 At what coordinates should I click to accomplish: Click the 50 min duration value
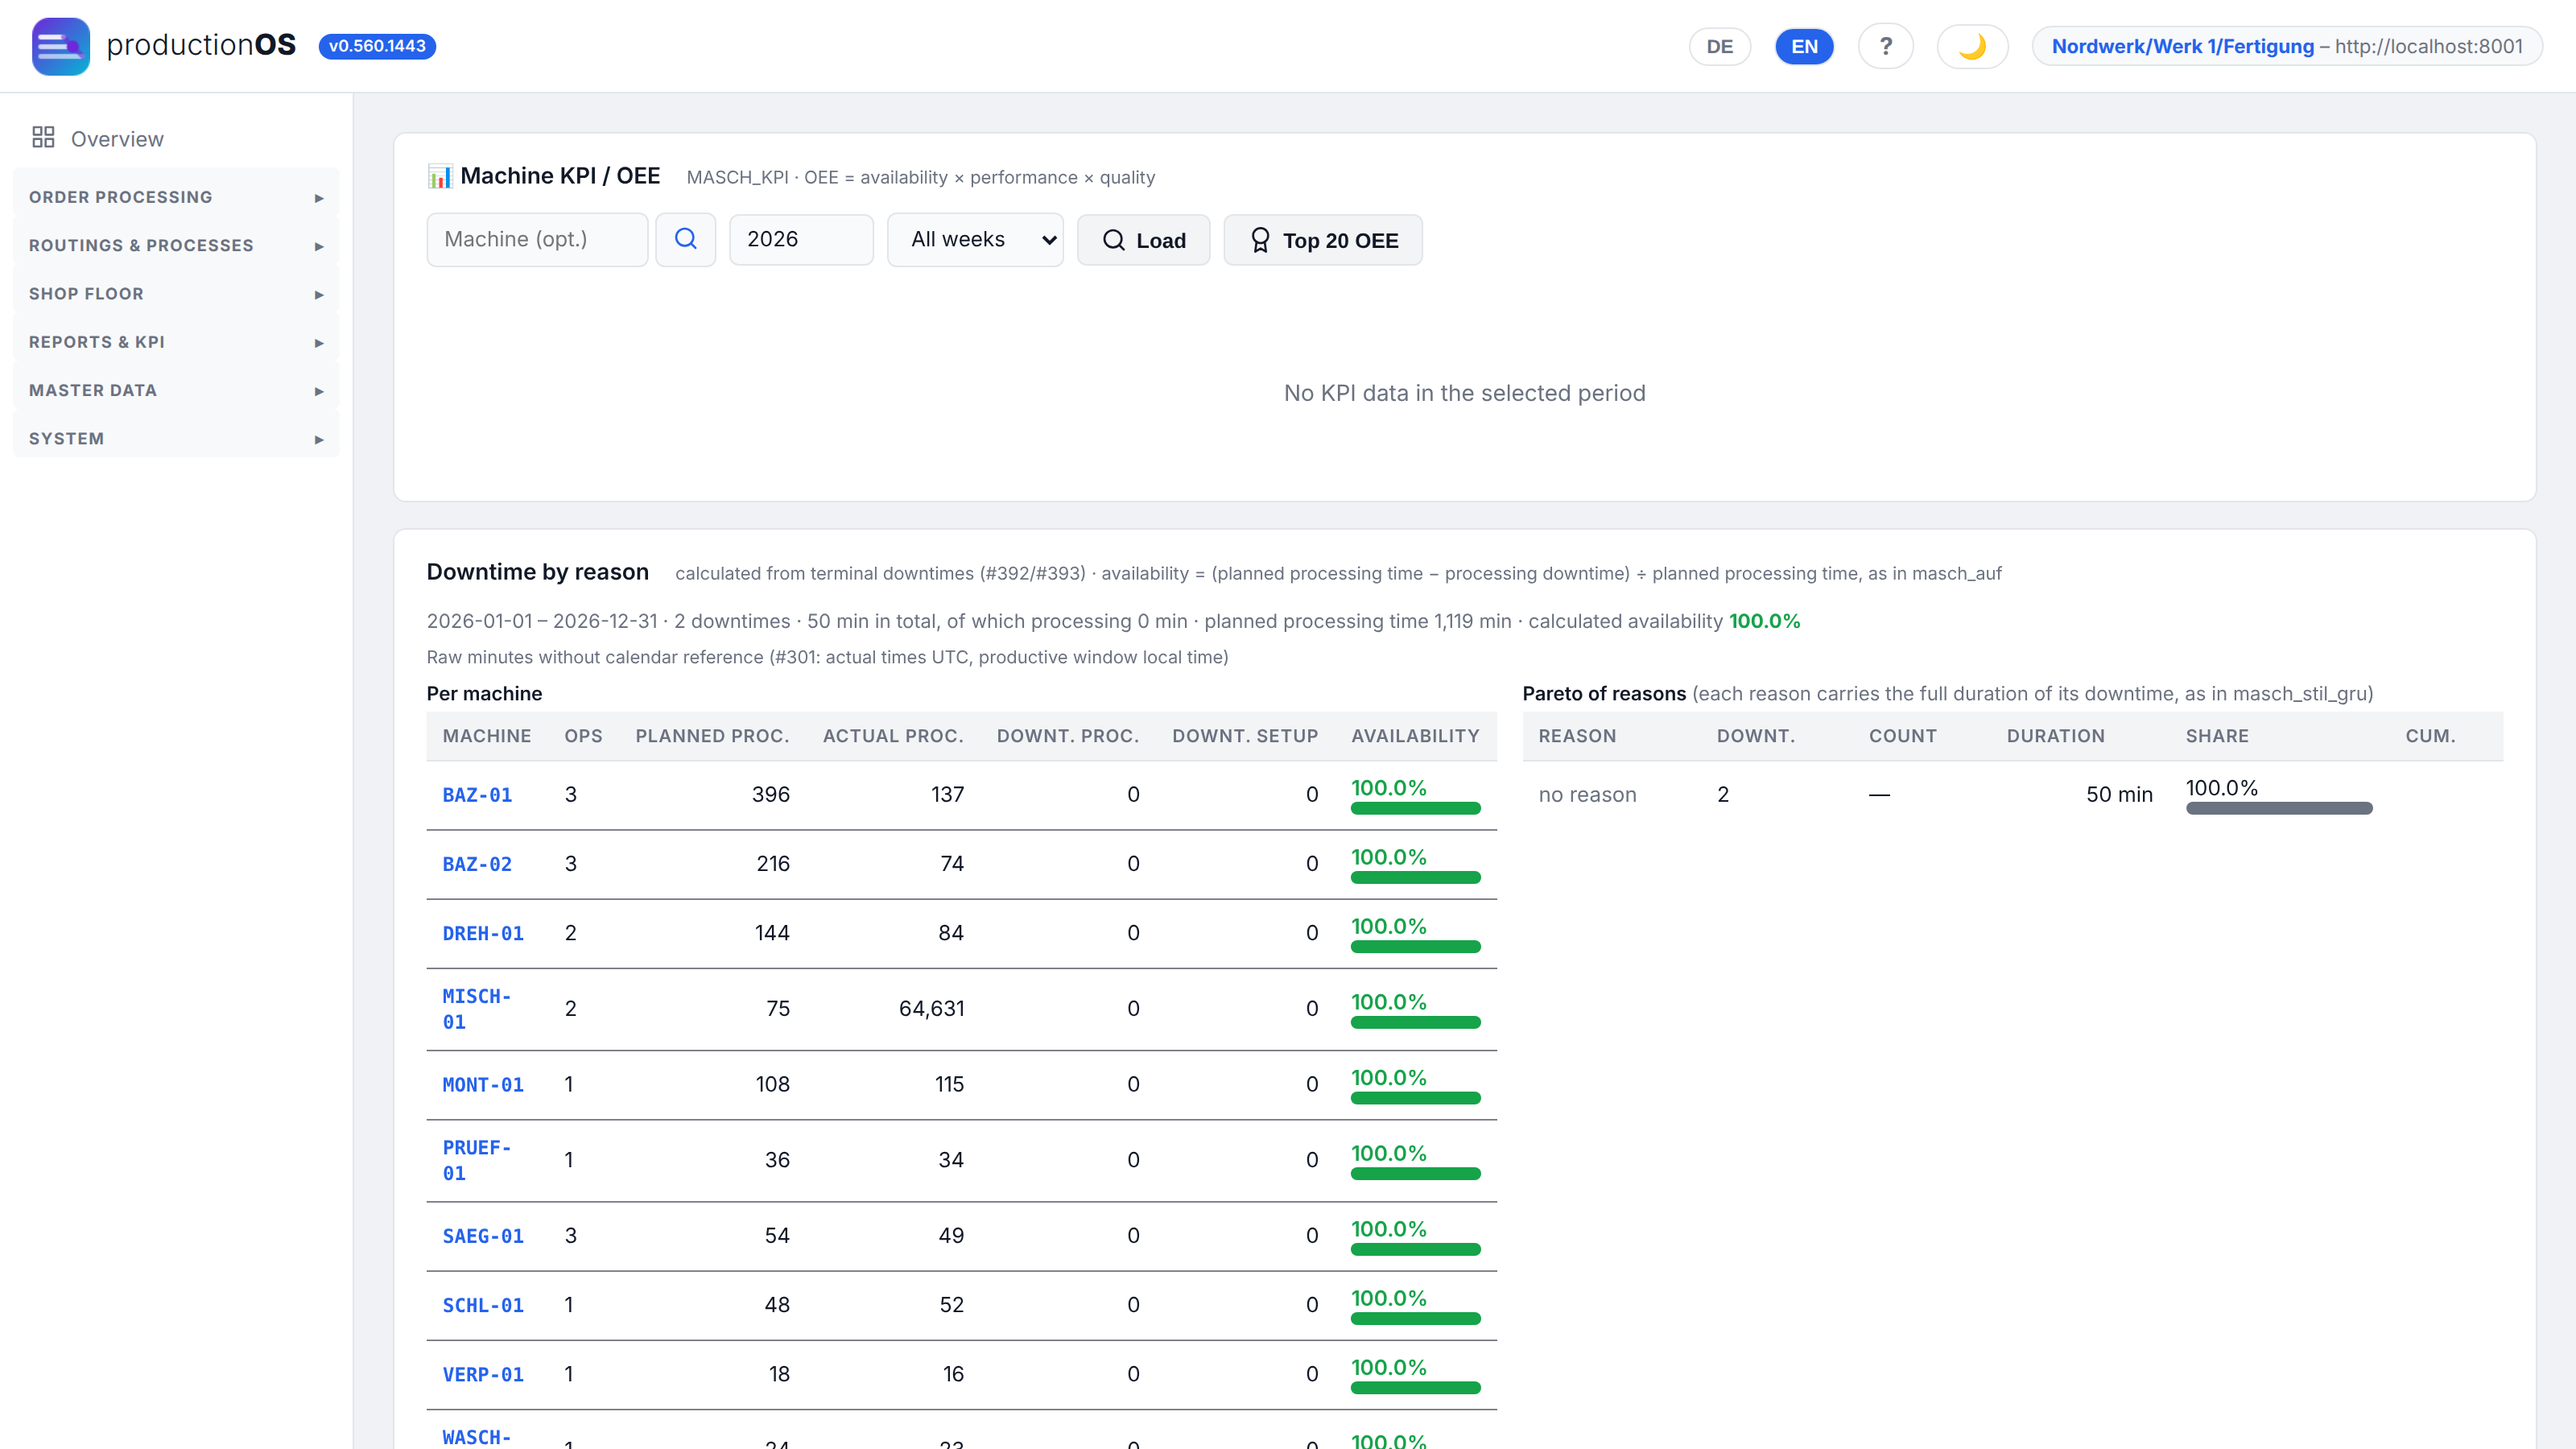coord(2119,794)
